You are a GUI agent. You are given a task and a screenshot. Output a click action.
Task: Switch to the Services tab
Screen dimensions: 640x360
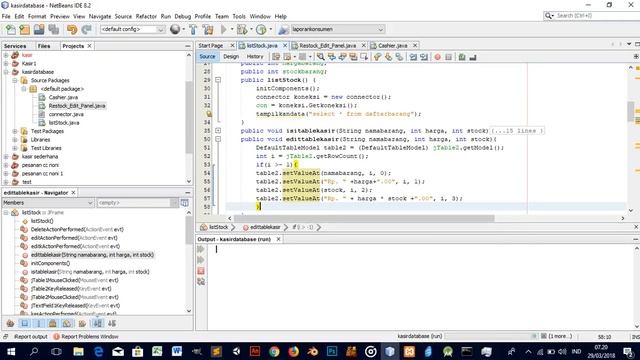click(15, 46)
